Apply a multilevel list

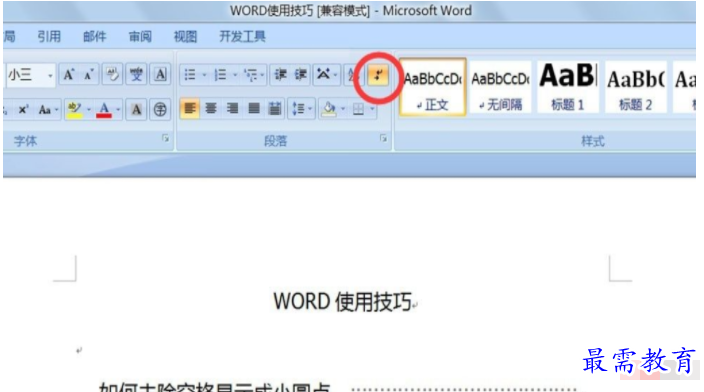(x=250, y=75)
